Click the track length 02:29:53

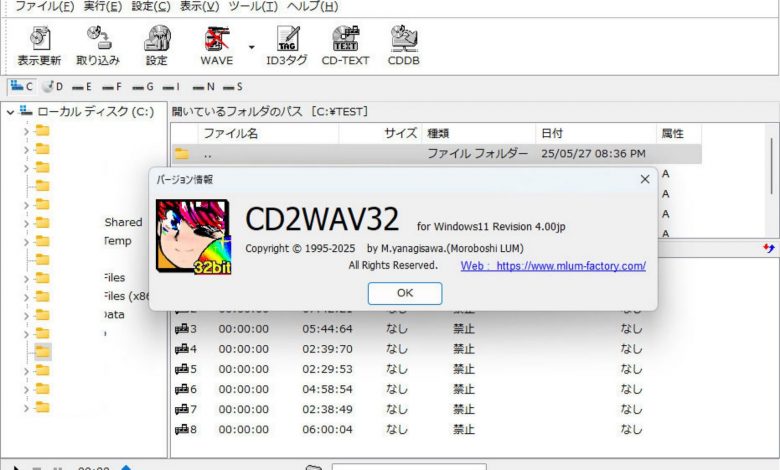[x=327, y=369]
